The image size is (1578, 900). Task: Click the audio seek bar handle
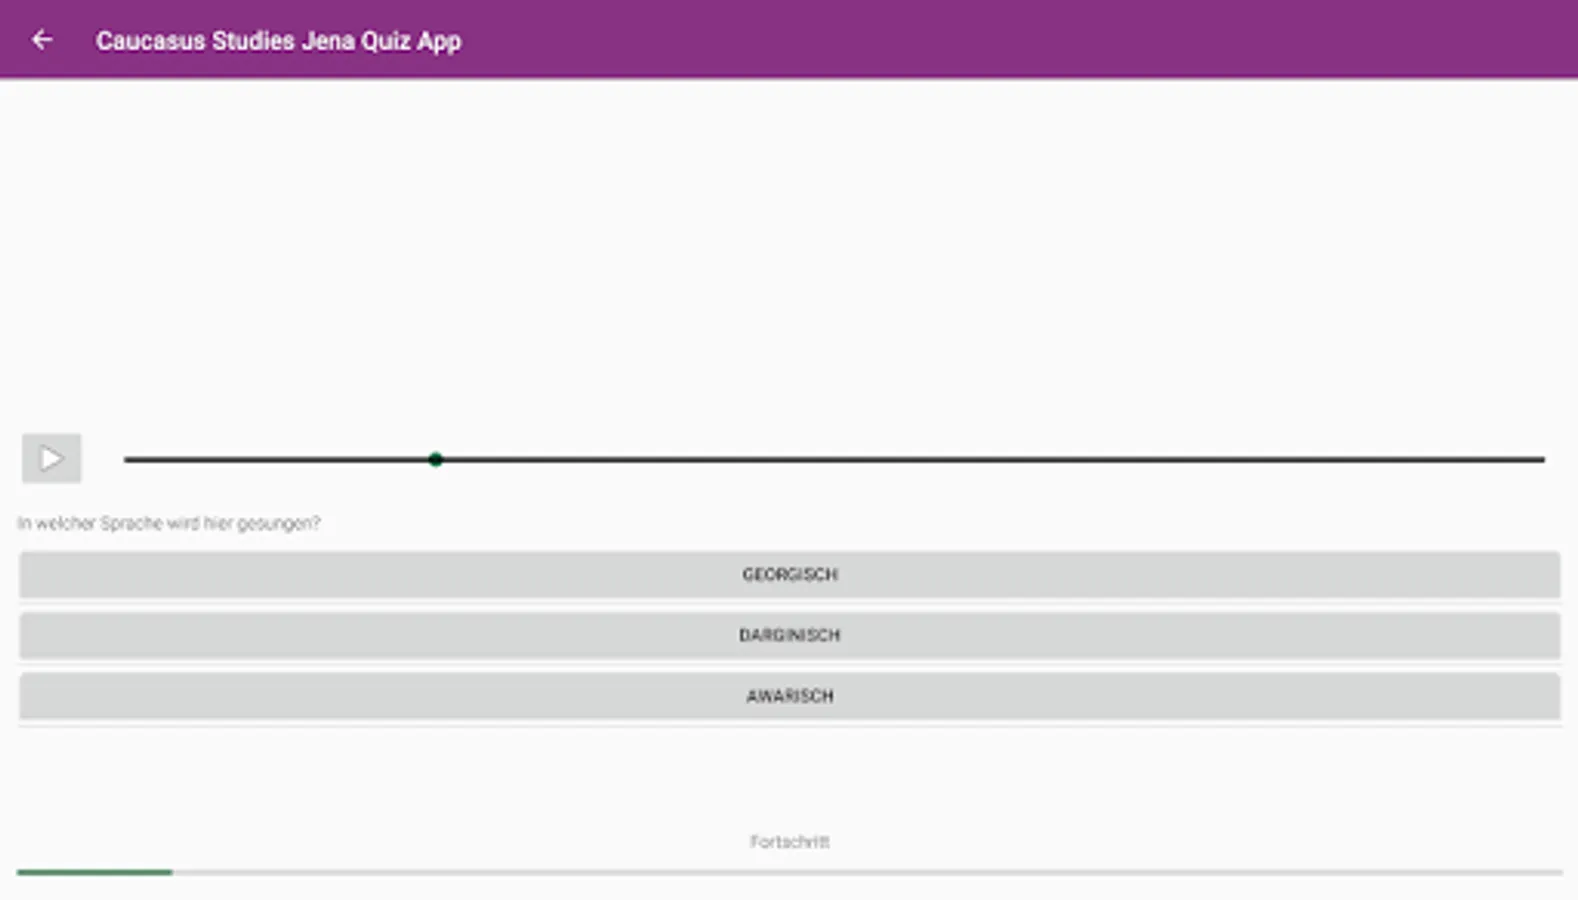(436, 460)
